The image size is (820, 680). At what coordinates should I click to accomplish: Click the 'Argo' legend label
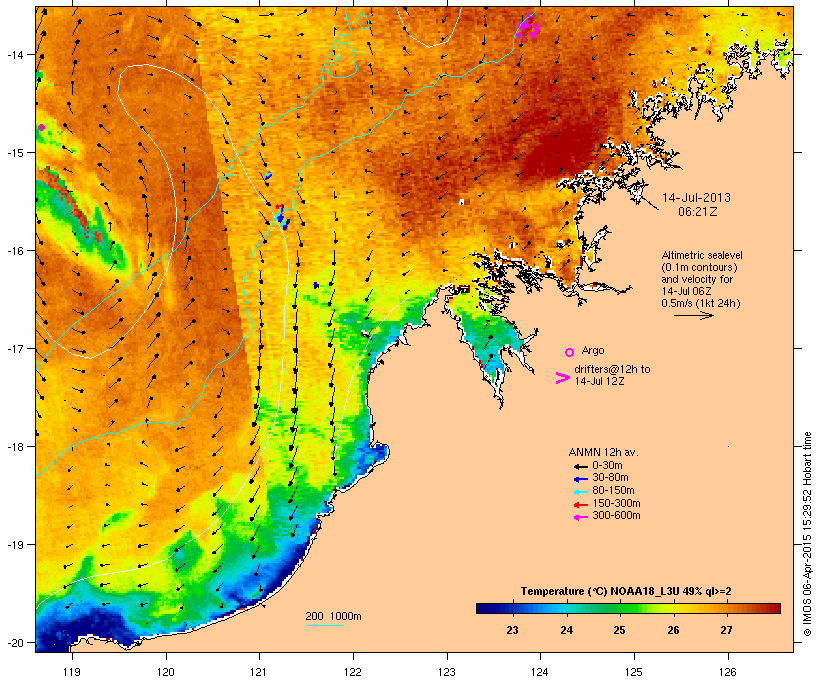point(593,350)
